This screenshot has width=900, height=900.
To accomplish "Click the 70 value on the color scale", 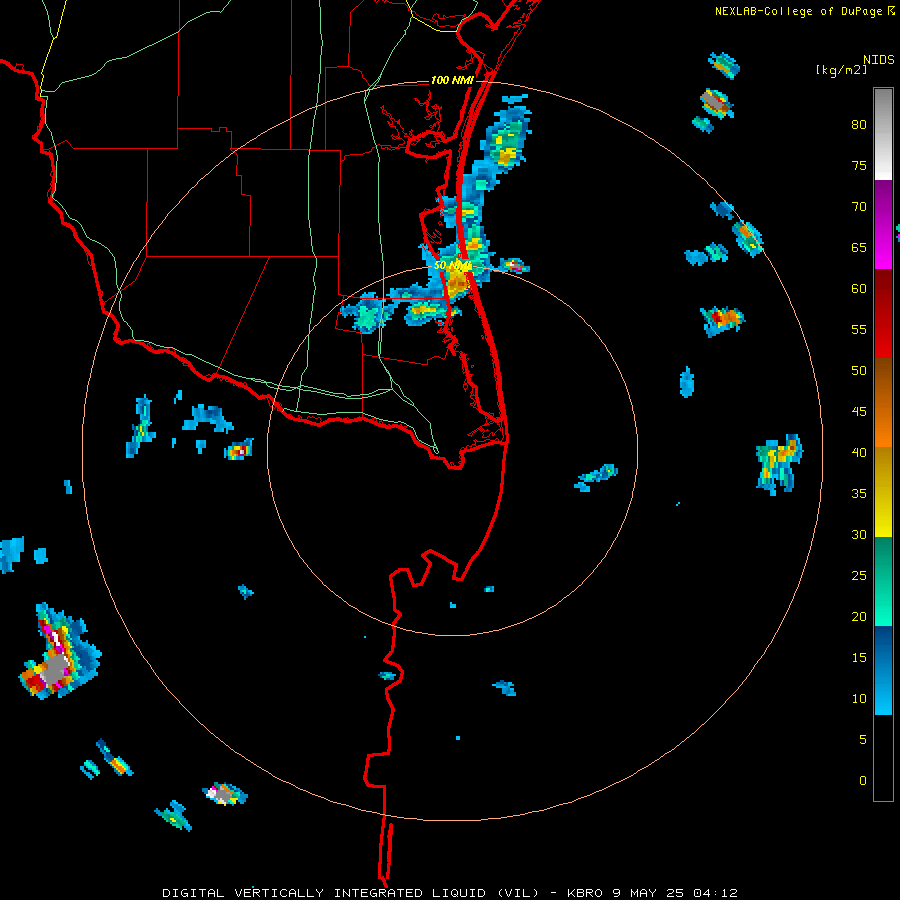I will 859,207.
